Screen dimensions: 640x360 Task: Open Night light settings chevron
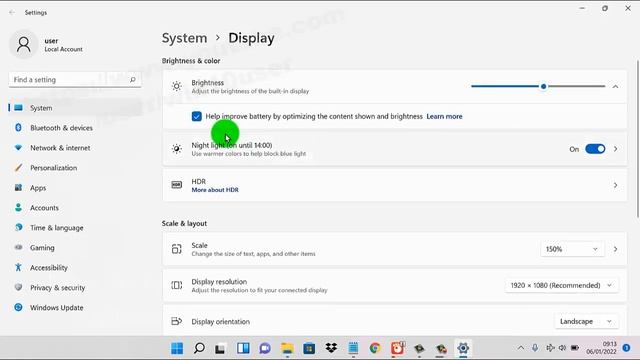click(615, 149)
